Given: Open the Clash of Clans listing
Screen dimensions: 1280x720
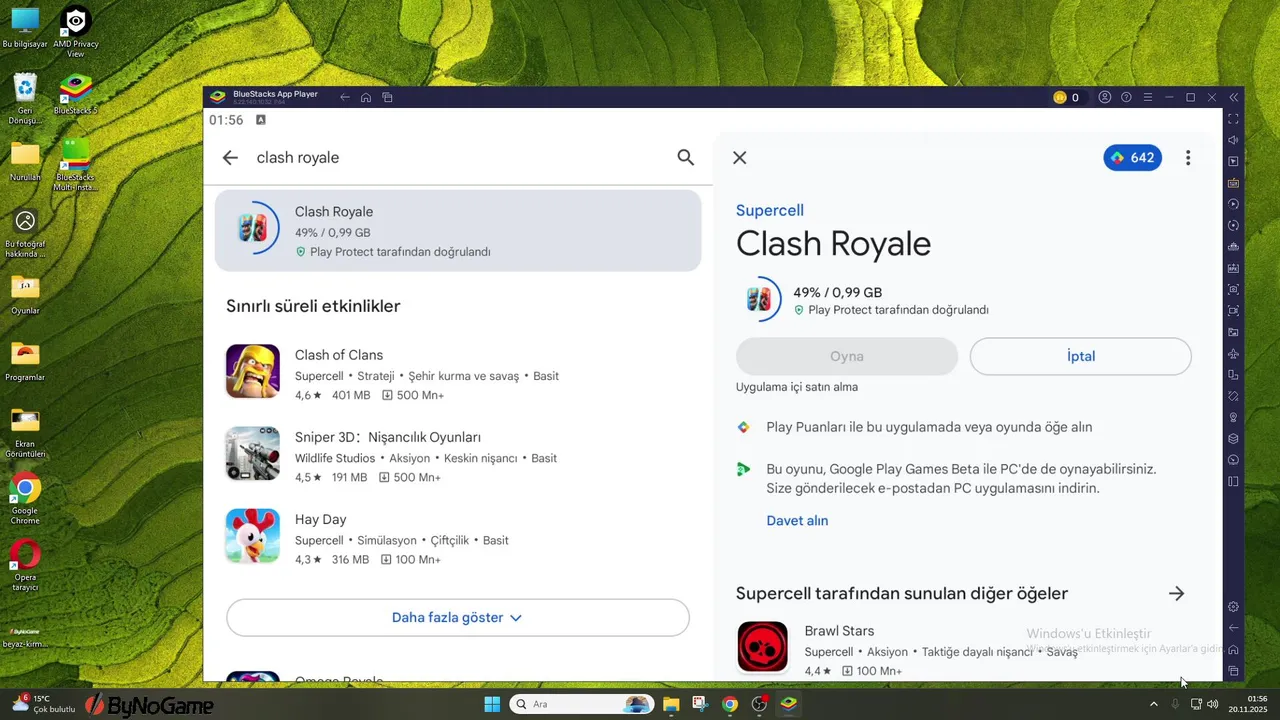Looking at the screenshot, I should pos(458,374).
